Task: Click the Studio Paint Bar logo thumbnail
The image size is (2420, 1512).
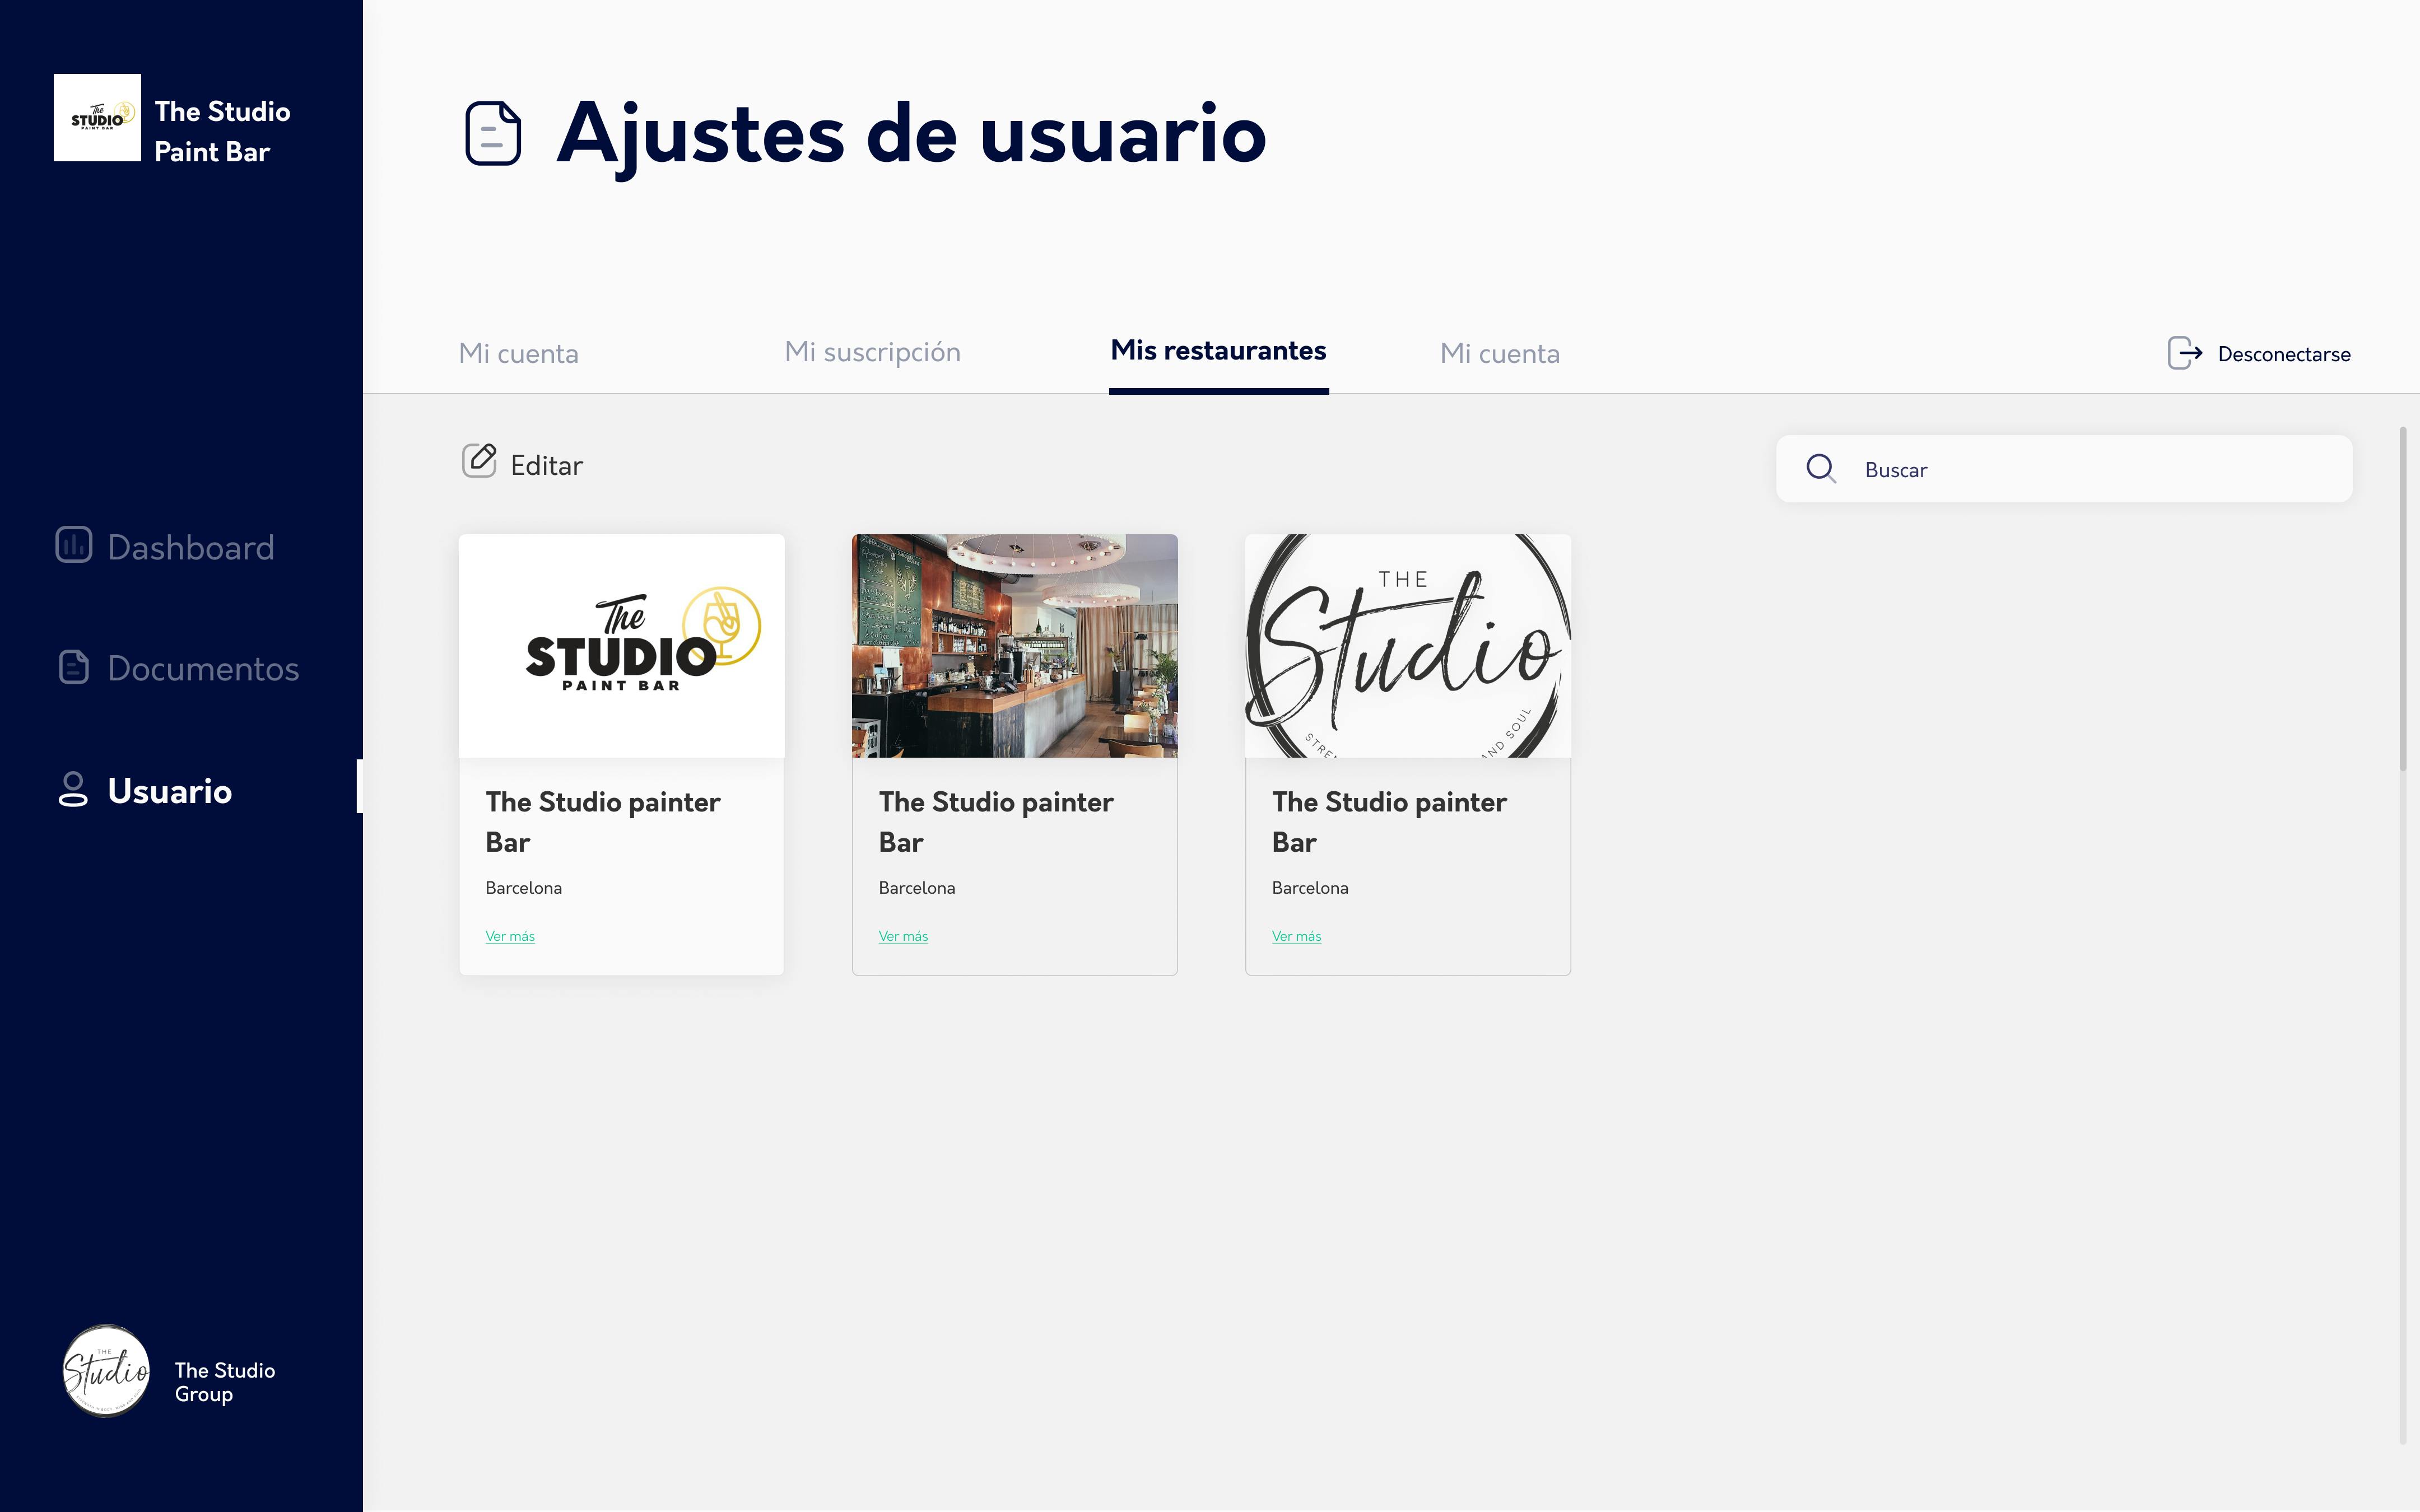Action: pyautogui.click(x=621, y=645)
